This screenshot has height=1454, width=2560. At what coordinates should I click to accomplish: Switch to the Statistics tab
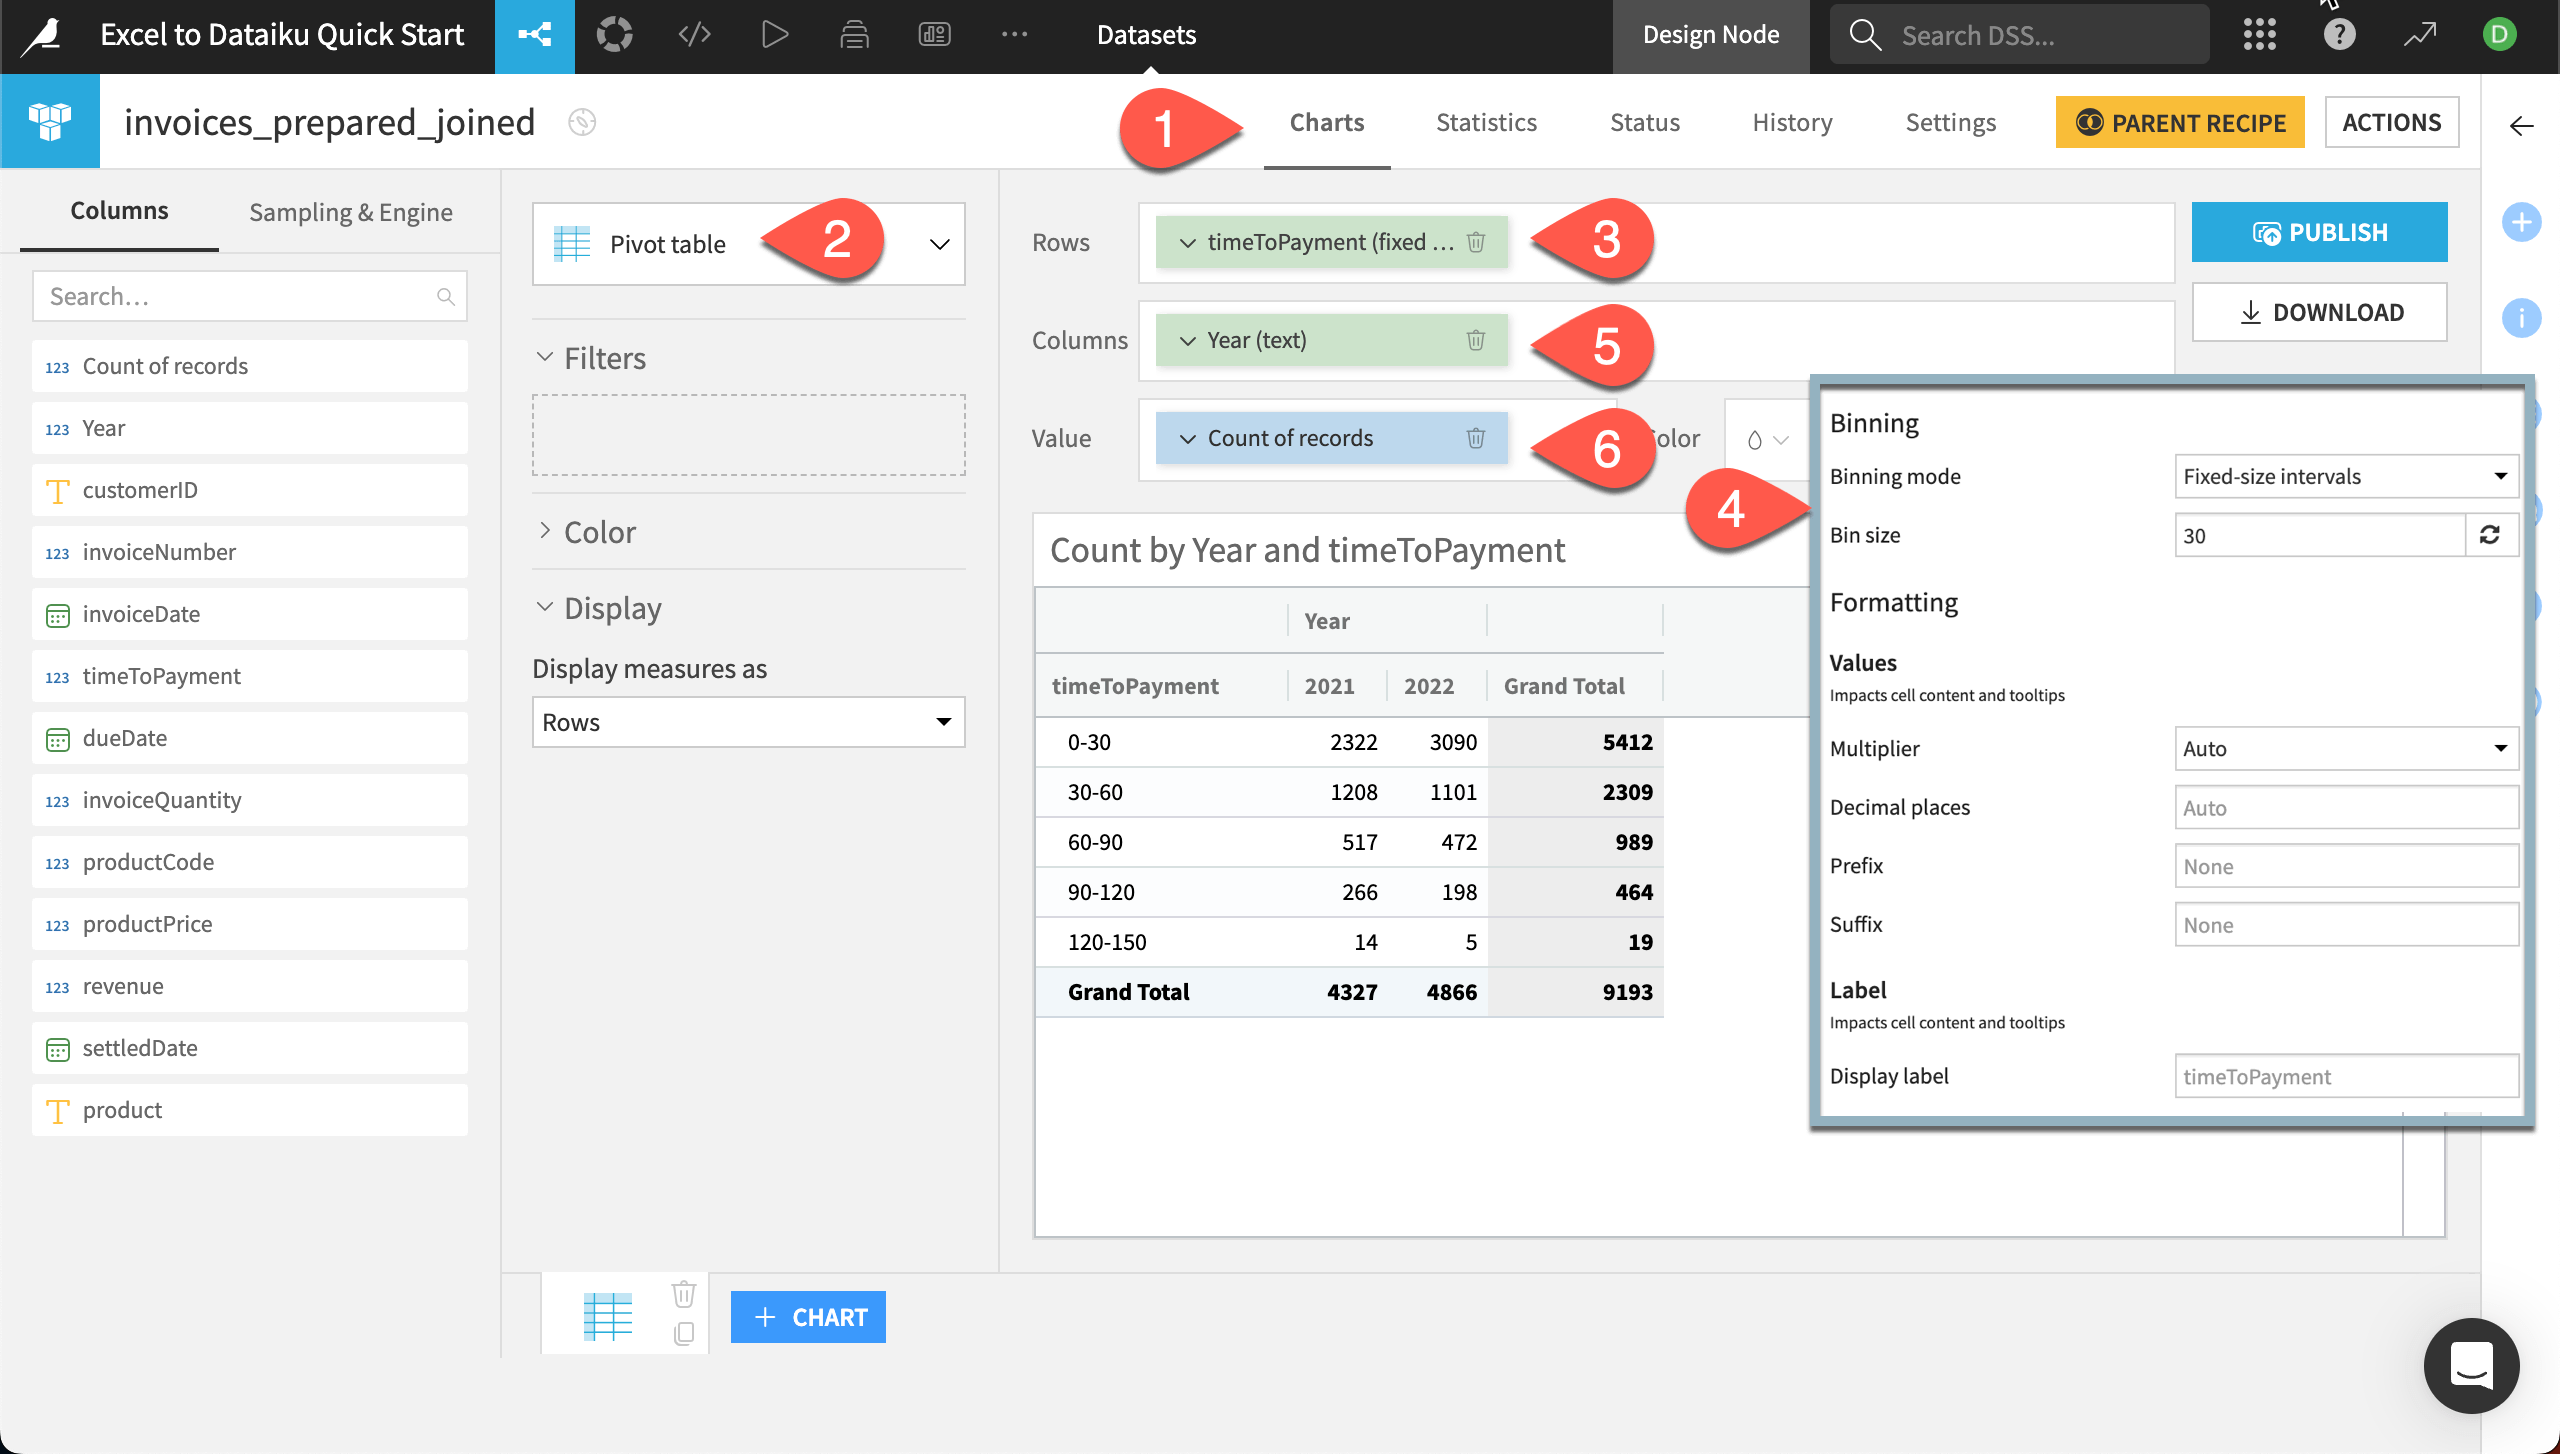pyautogui.click(x=1486, y=122)
